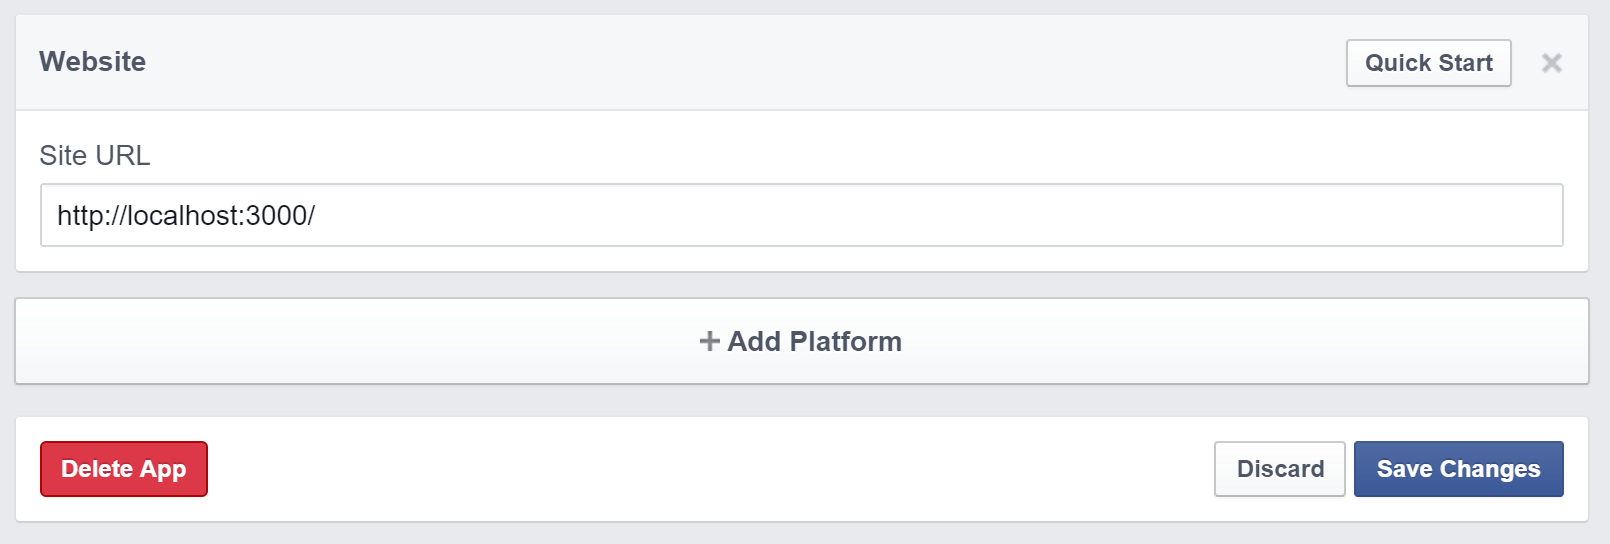Discard the pending changes
Image resolution: width=1610 pixels, height=544 pixels.
pyautogui.click(x=1279, y=469)
